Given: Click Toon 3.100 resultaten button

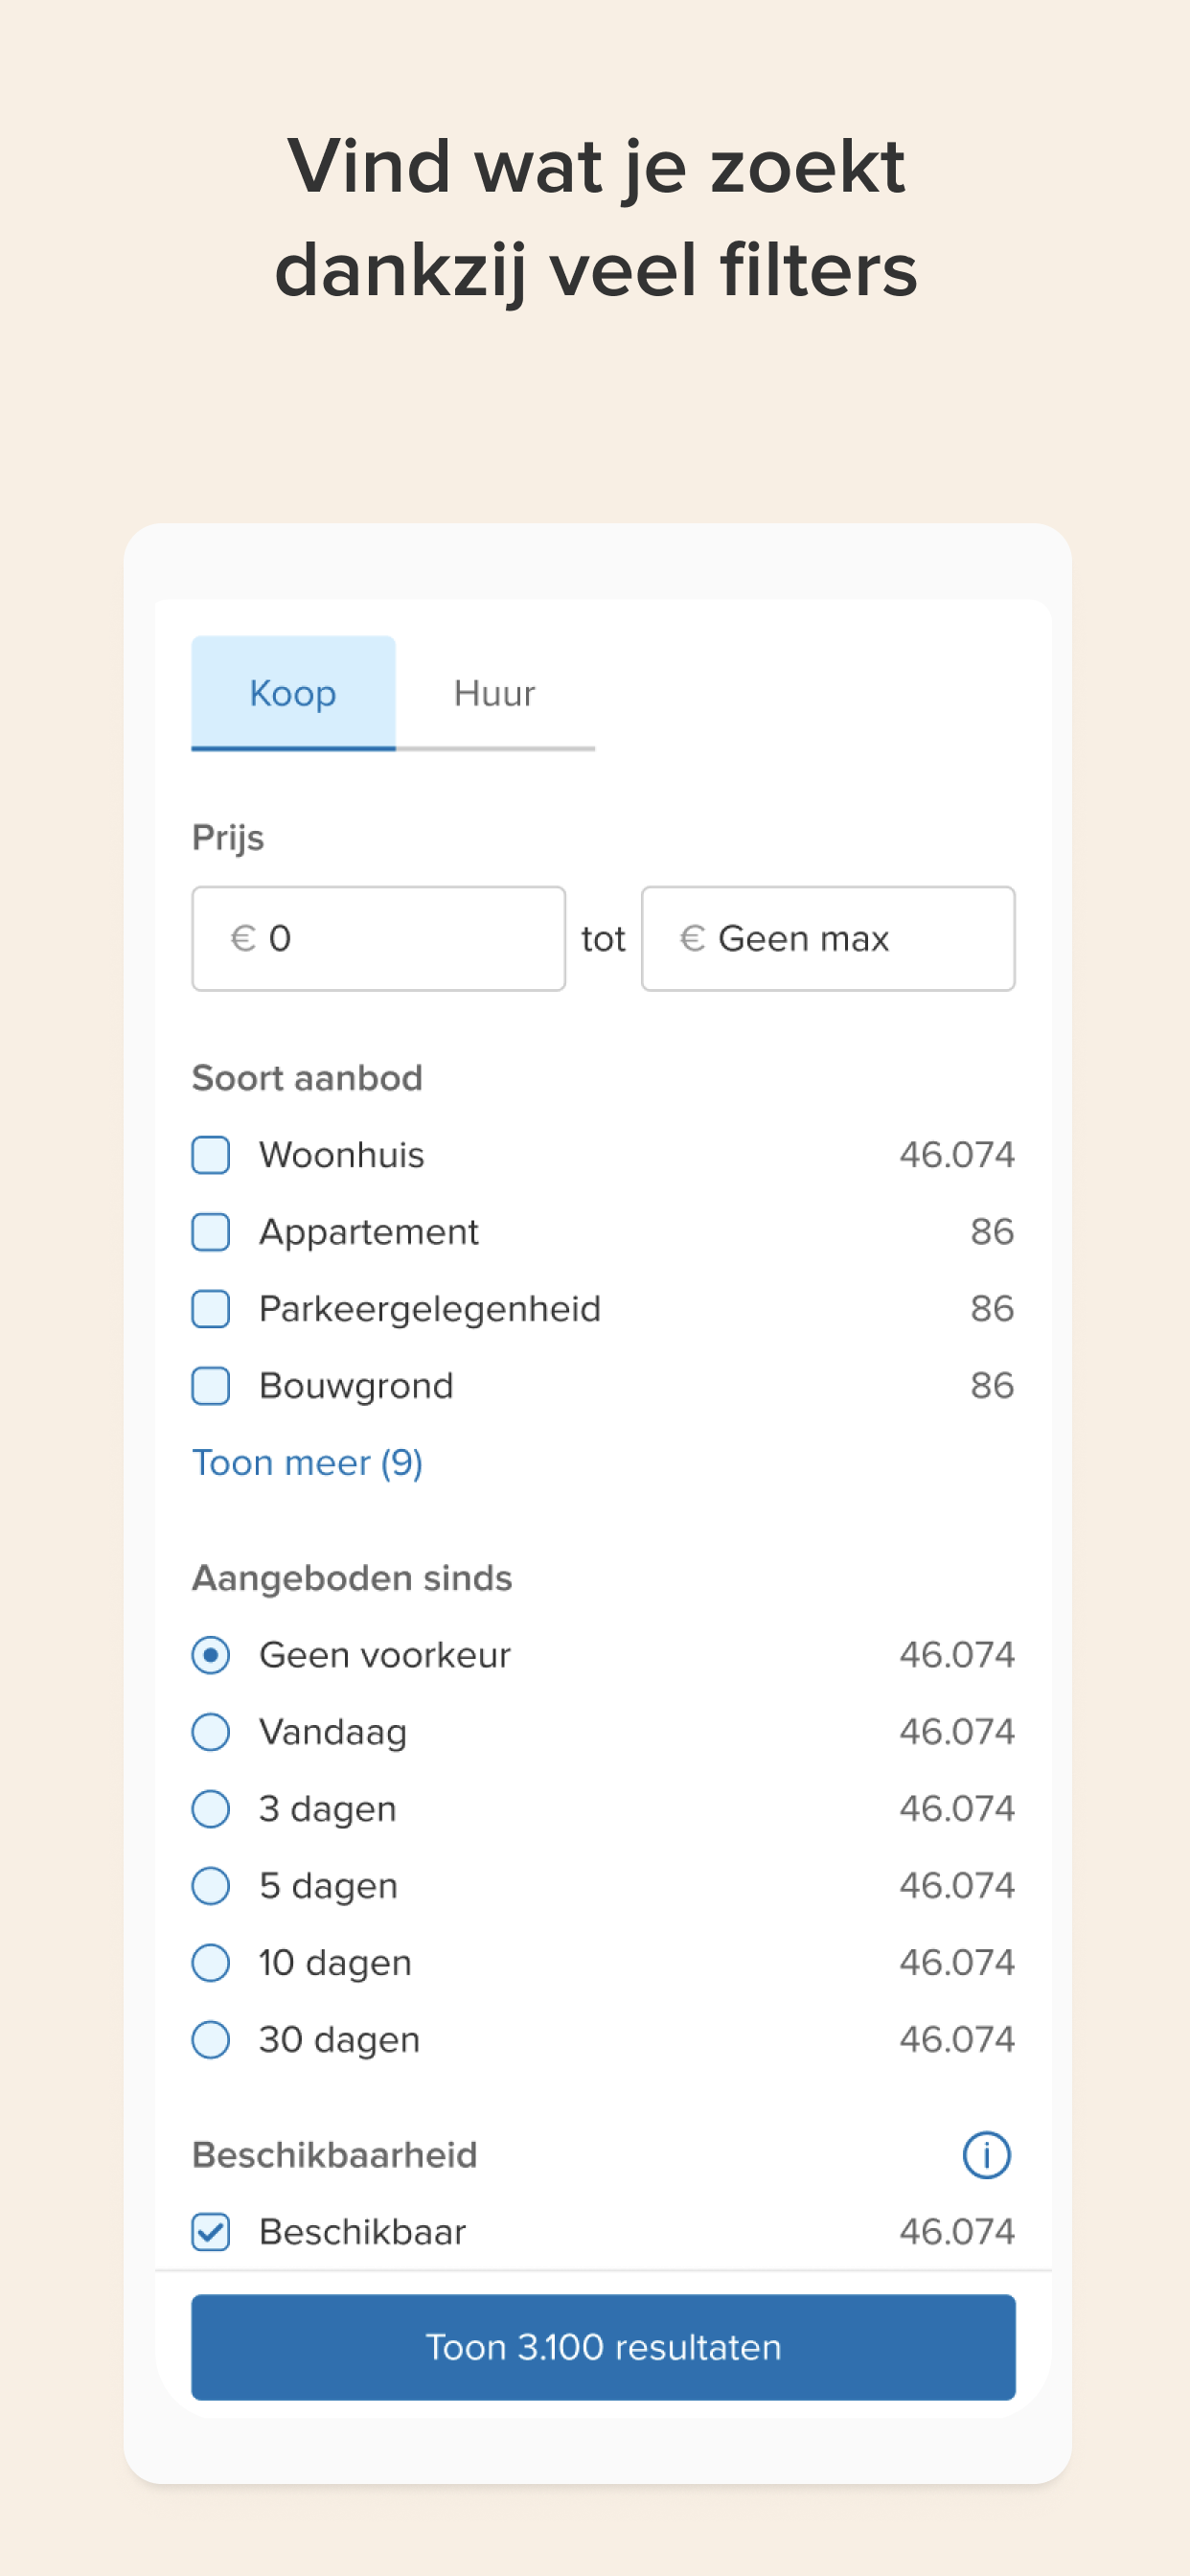Looking at the screenshot, I should point(603,2347).
